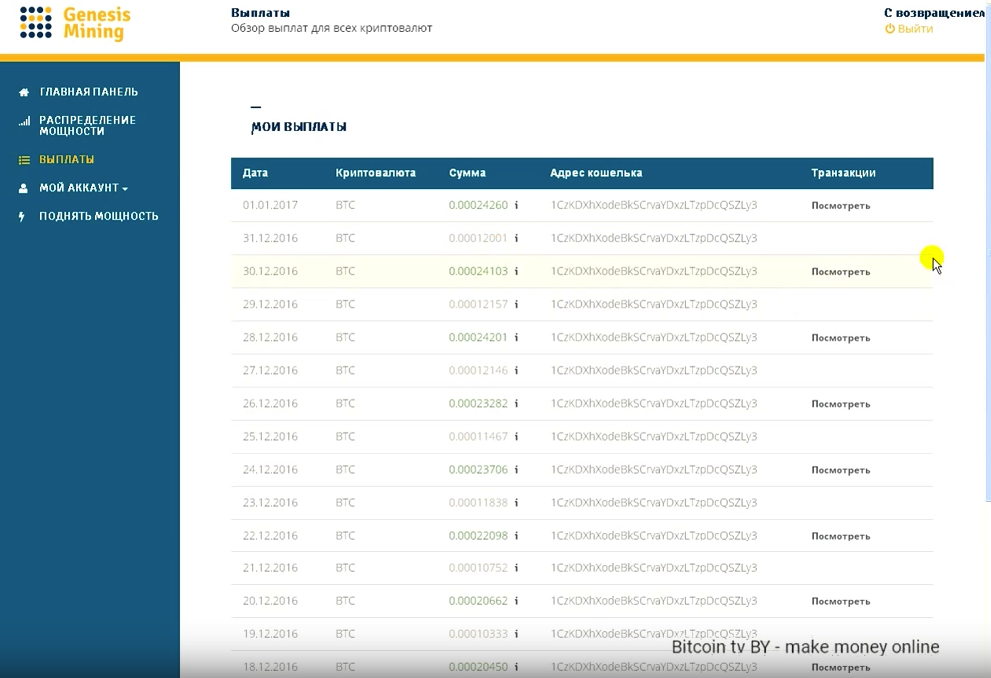The width and height of the screenshot is (991, 678).
Task: Click the signal bars icon for Распределение мощности
Action: pos(24,121)
